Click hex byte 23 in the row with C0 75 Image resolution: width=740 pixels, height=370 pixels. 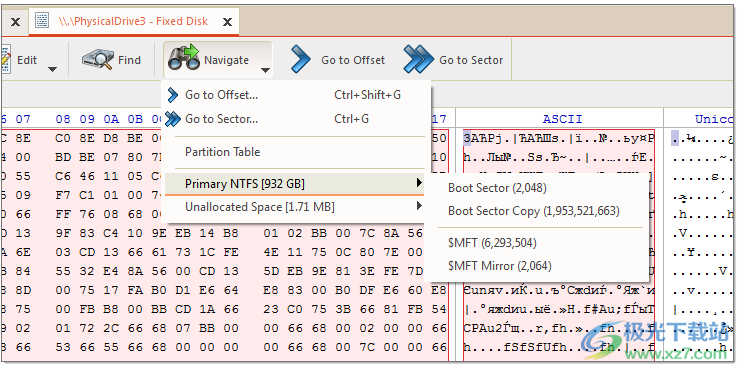coord(271,309)
